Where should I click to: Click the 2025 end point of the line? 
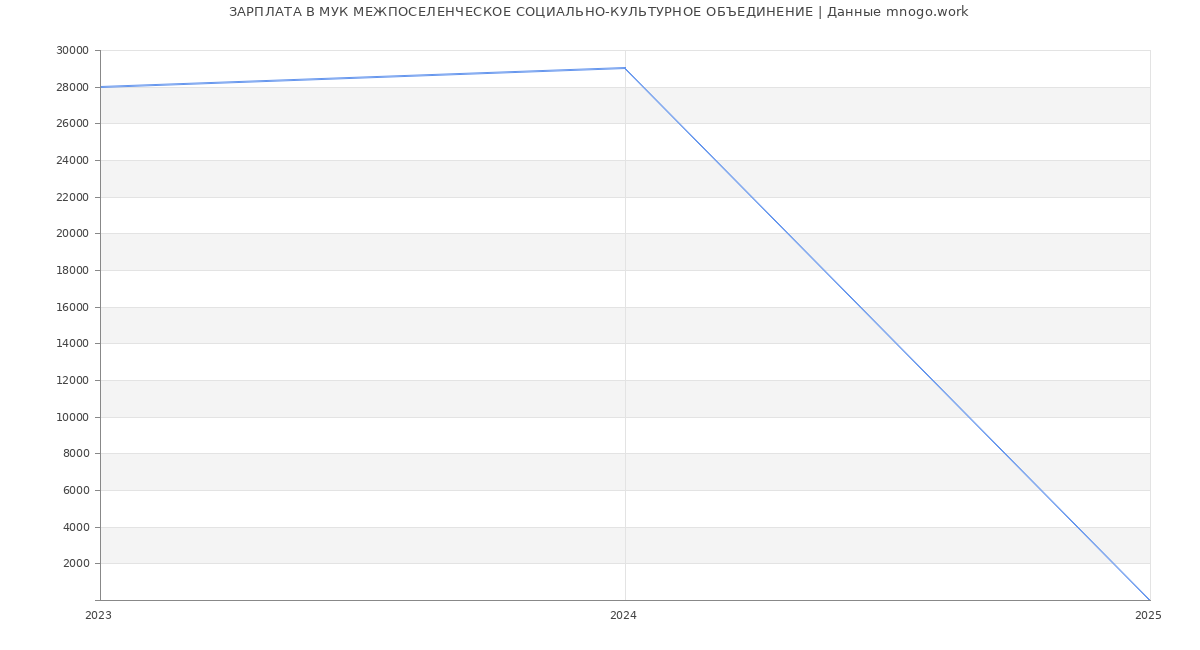click(x=1149, y=600)
